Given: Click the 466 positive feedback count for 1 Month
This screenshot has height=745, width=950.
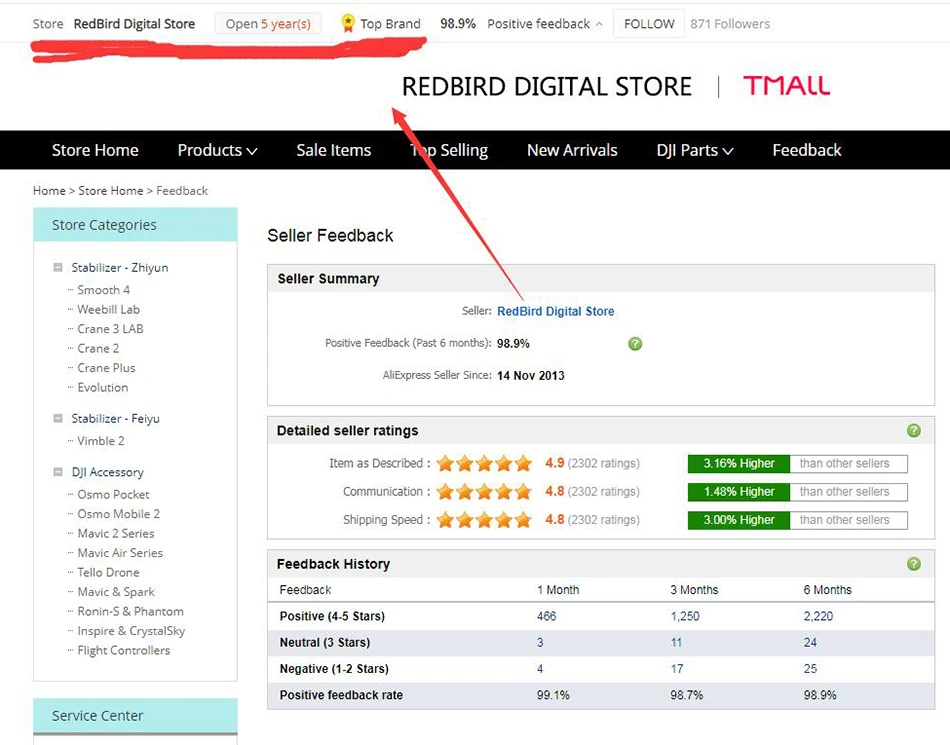Looking at the screenshot, I should tap(546, 616).
